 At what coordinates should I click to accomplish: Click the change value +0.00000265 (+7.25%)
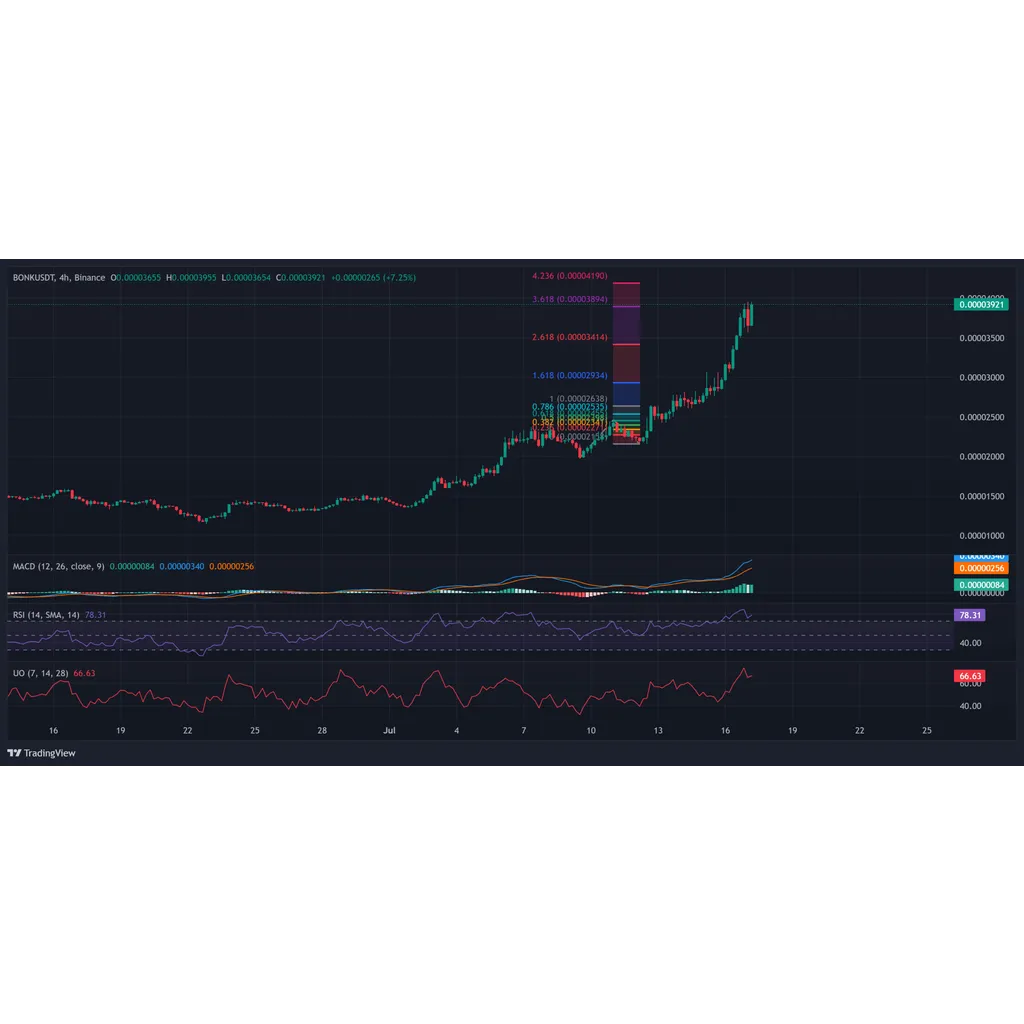tap(374, 278)
